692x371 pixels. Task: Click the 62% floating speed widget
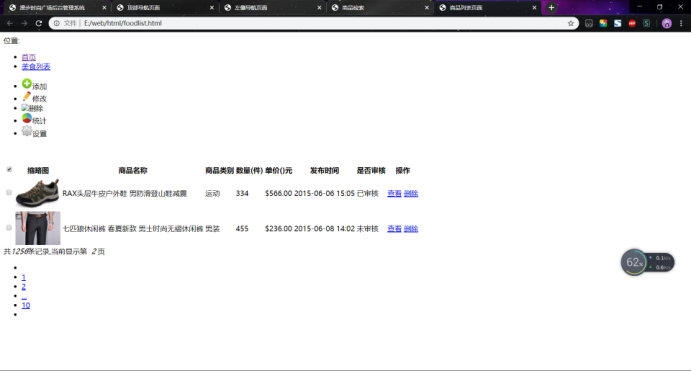tap(647, 262)
